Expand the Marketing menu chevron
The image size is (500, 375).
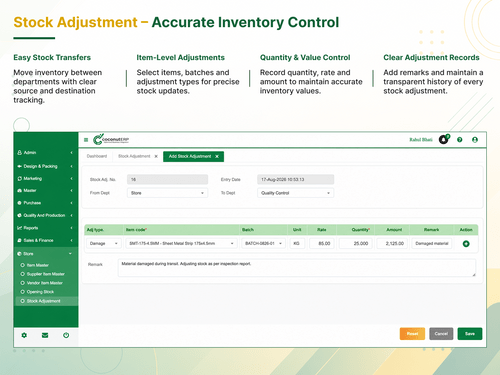point(71,179)
